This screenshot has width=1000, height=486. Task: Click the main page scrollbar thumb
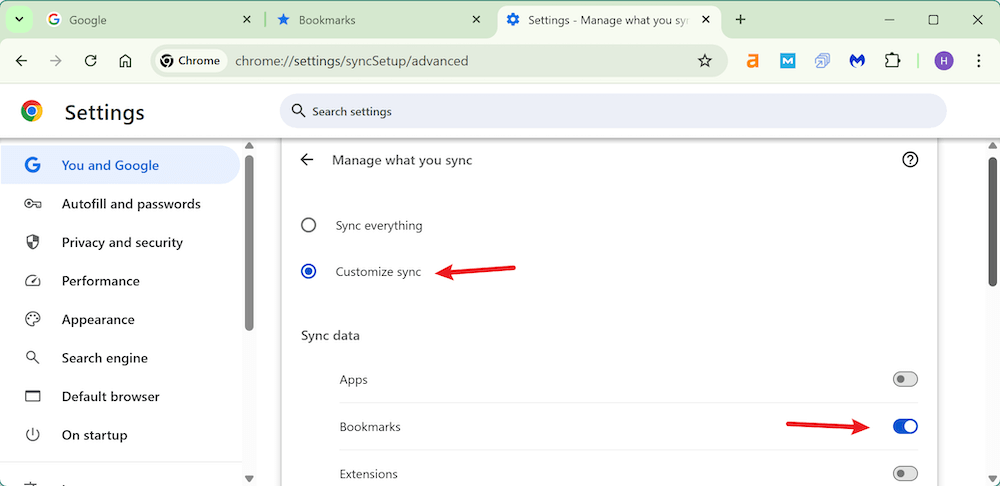click(x=993, y=220)
